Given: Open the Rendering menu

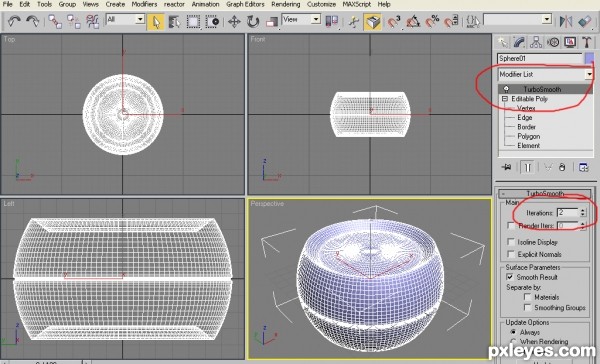Looking at the screenshot, I should coord(286,4).
